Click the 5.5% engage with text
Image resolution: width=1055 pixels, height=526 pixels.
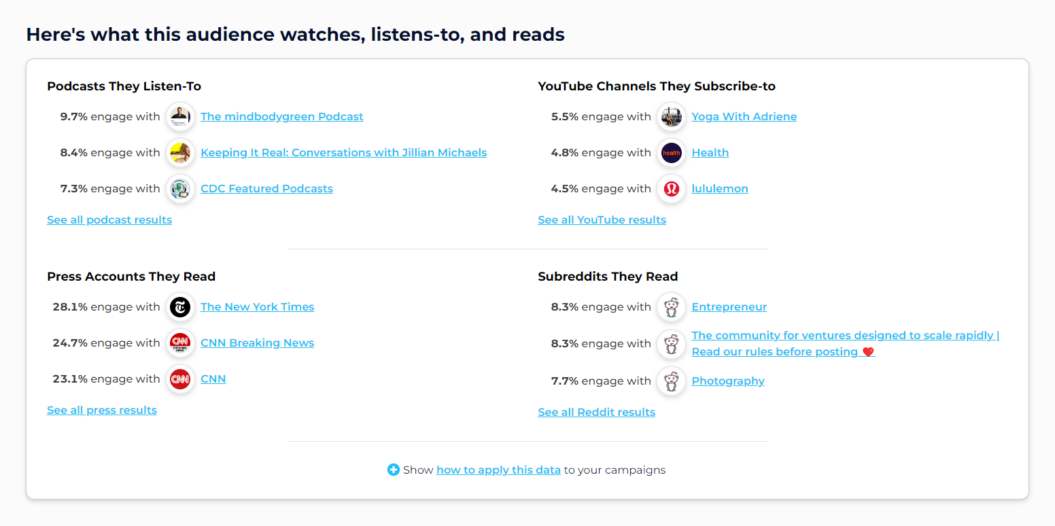tap(601, 116)
